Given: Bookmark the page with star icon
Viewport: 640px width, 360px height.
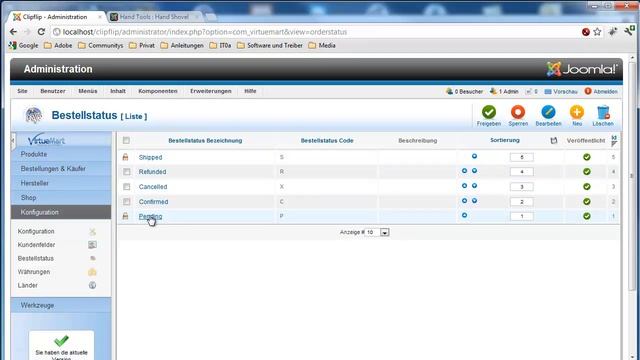Looking at the screenshot, I should [597, 32].
